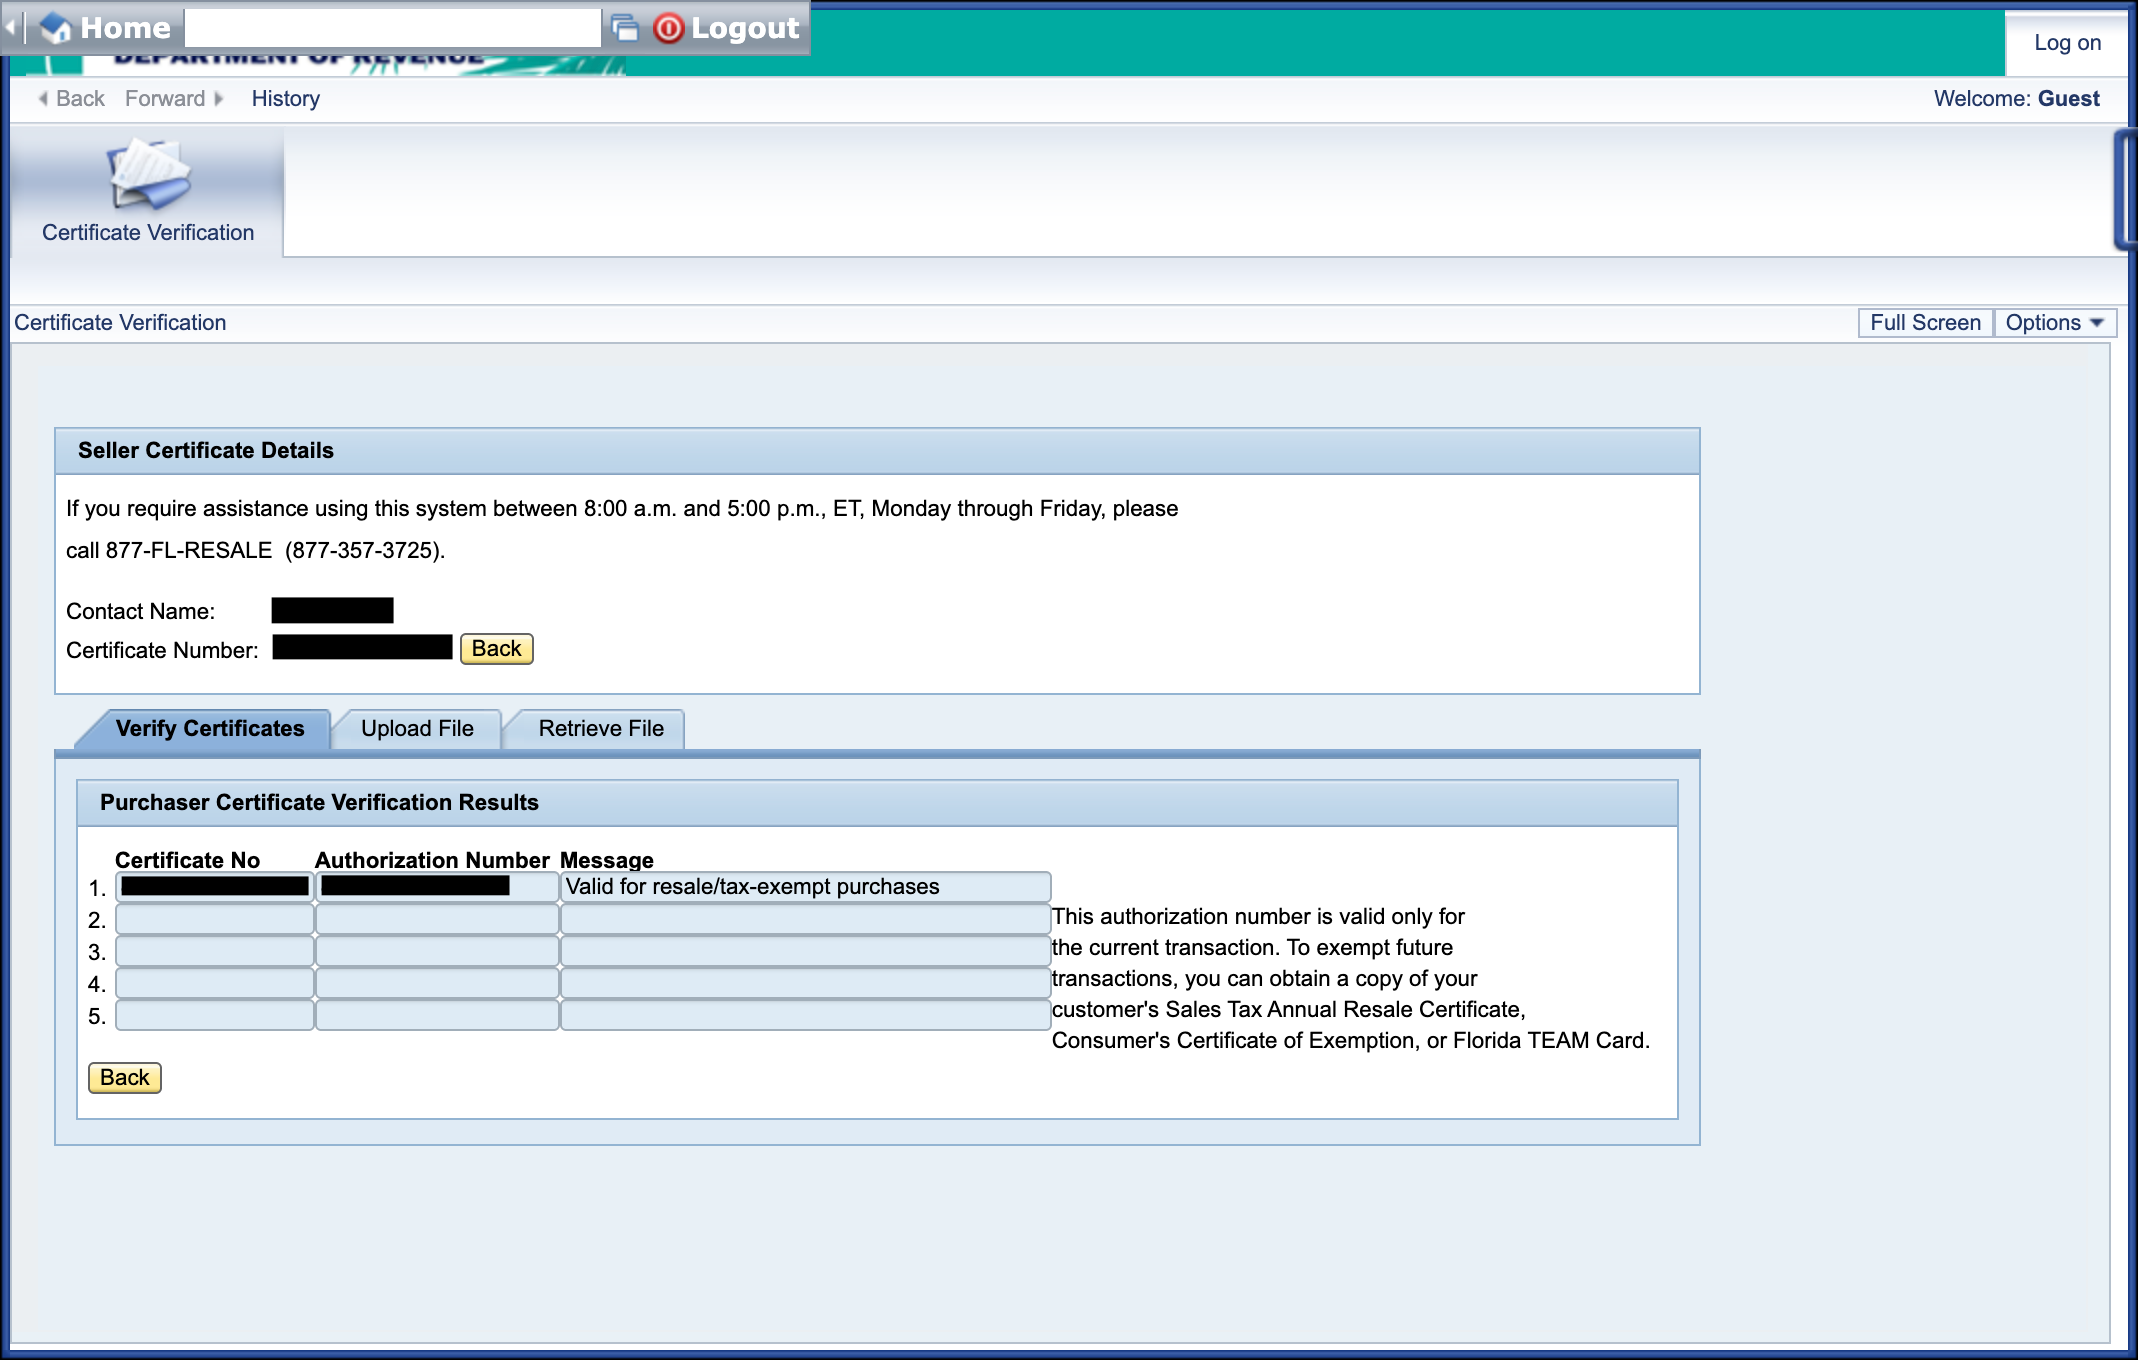Click the 'Authorization Number' column header

[432, 860]
